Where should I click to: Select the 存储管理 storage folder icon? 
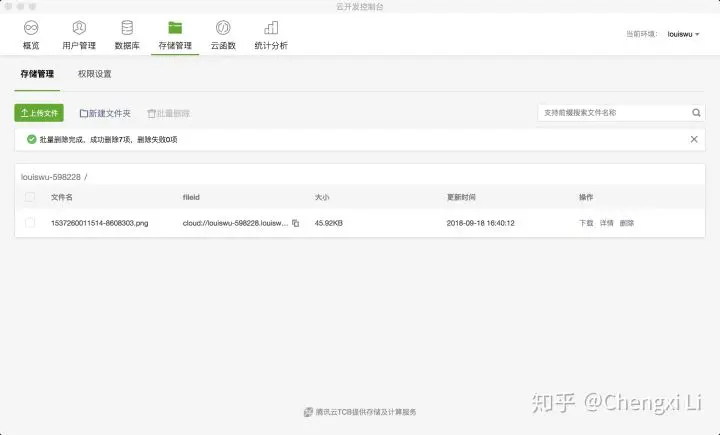click(175, 28)
